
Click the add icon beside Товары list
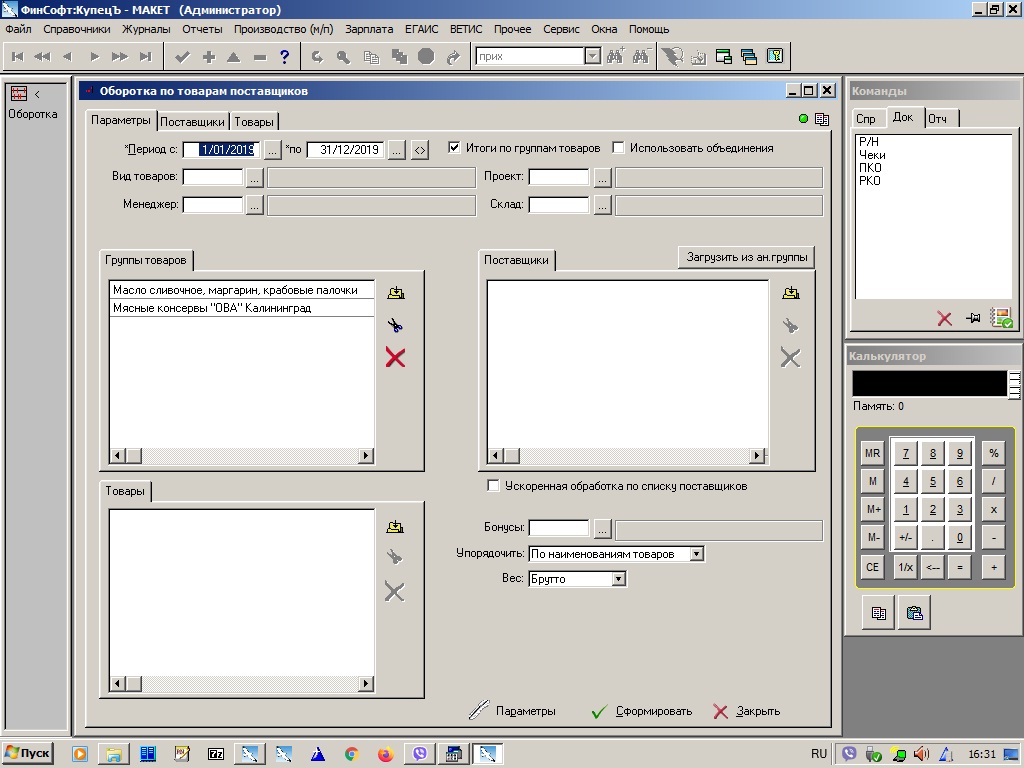[x=395, y=526]
